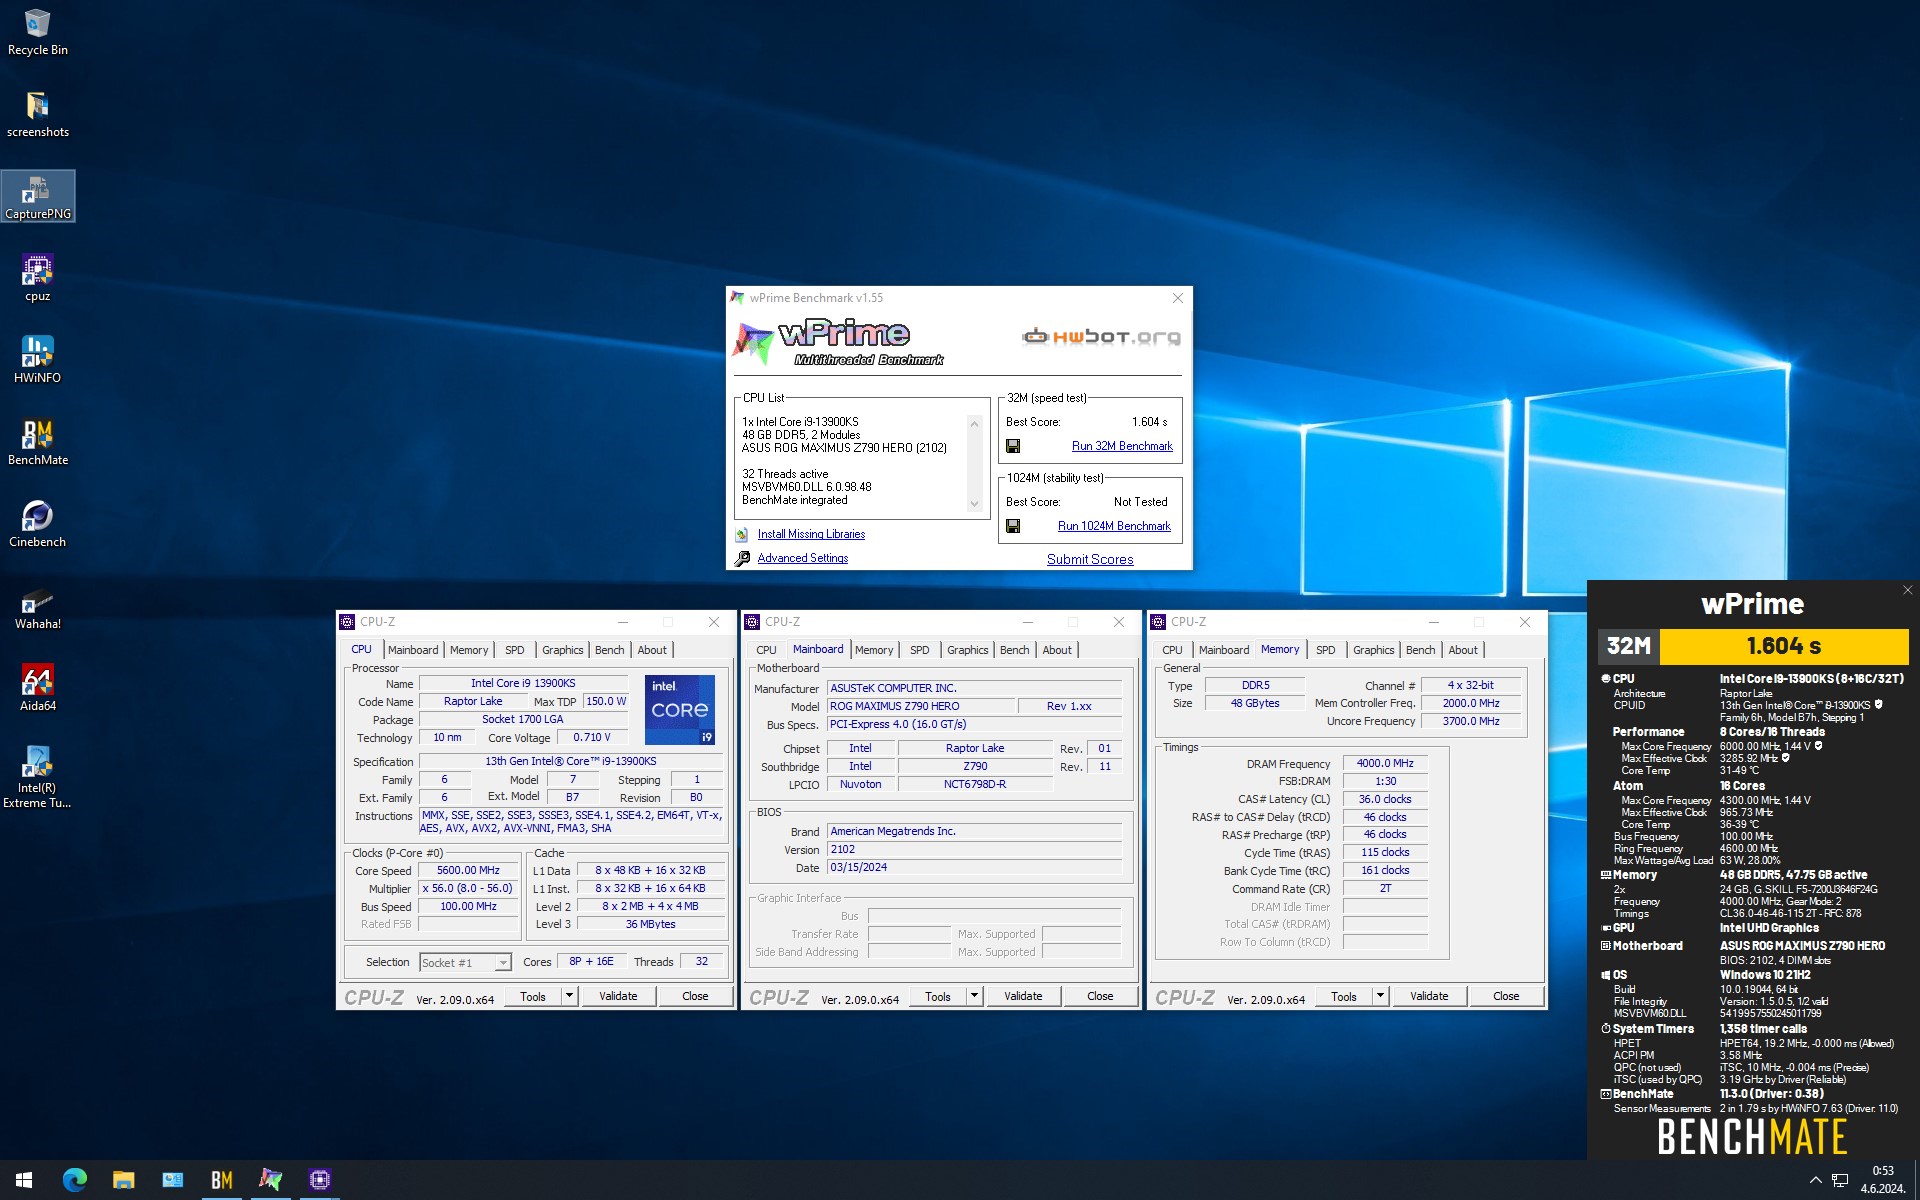Click the DRAM Frequency 4000.0 MHz field
The height and width of the screenshot is (1200, 1920).
[x=1385, y=763]
